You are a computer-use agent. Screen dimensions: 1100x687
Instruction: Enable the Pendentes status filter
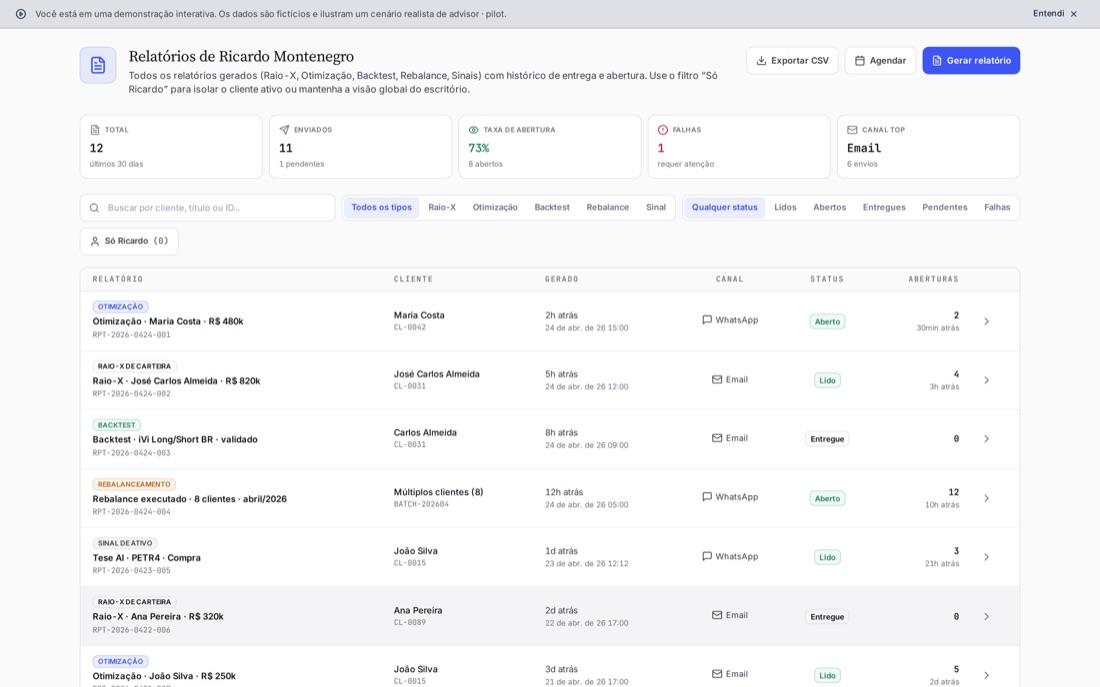pos(944,208)
